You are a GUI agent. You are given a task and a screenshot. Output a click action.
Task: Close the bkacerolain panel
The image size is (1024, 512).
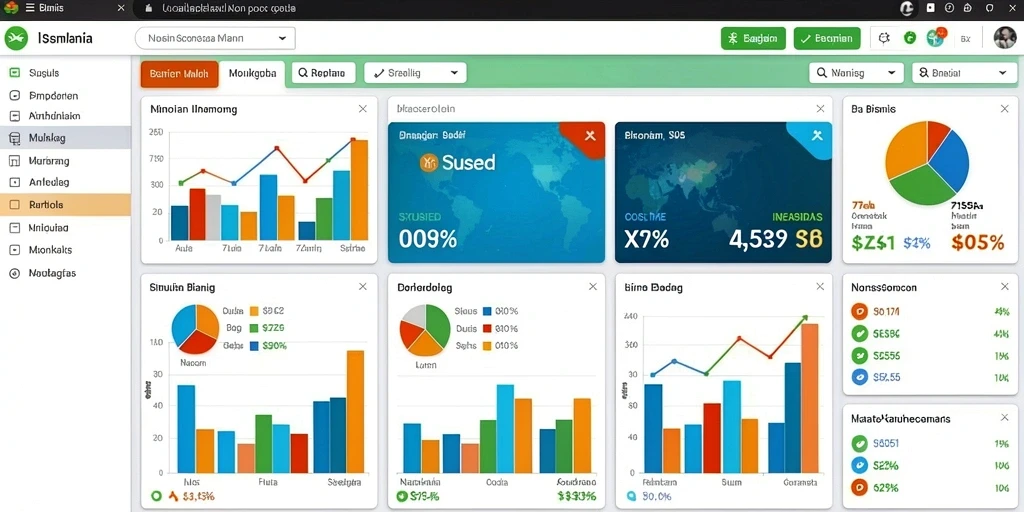(x=820, y=109)
